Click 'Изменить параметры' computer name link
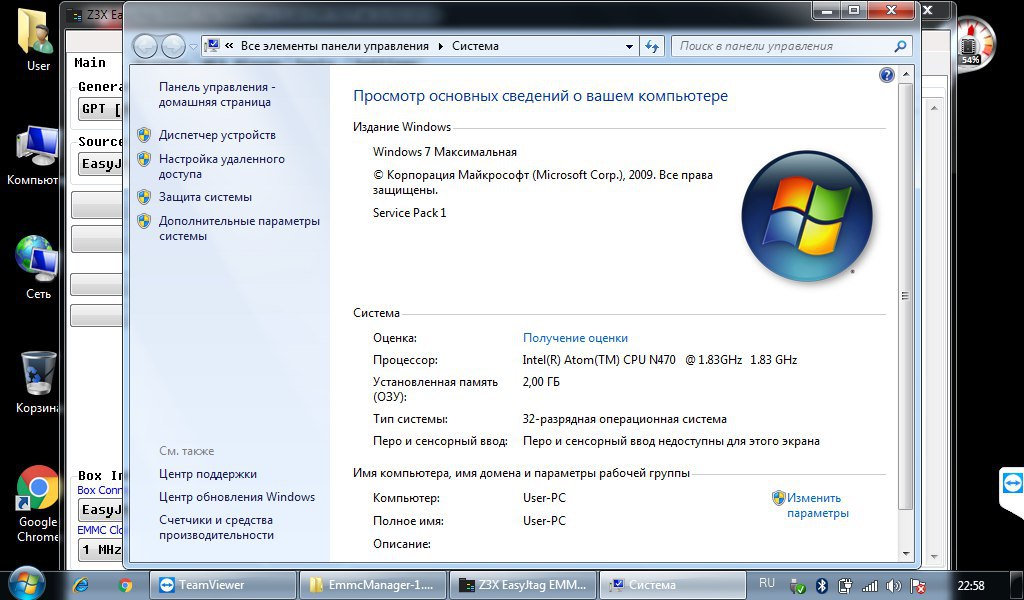The width and height of the screenshot is (1024, 600). (817, 505)
